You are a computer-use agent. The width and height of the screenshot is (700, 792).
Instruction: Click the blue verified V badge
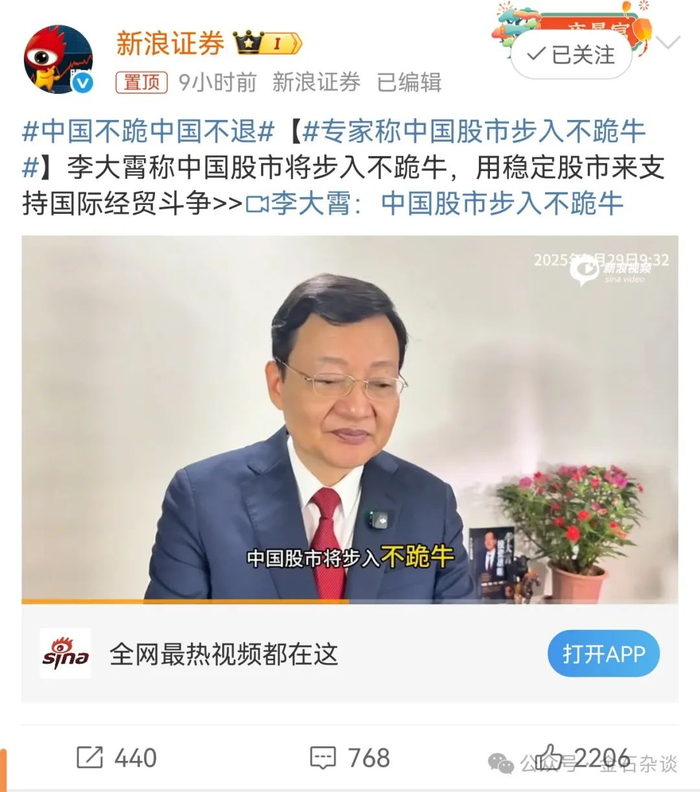click(x=82, y=82)
